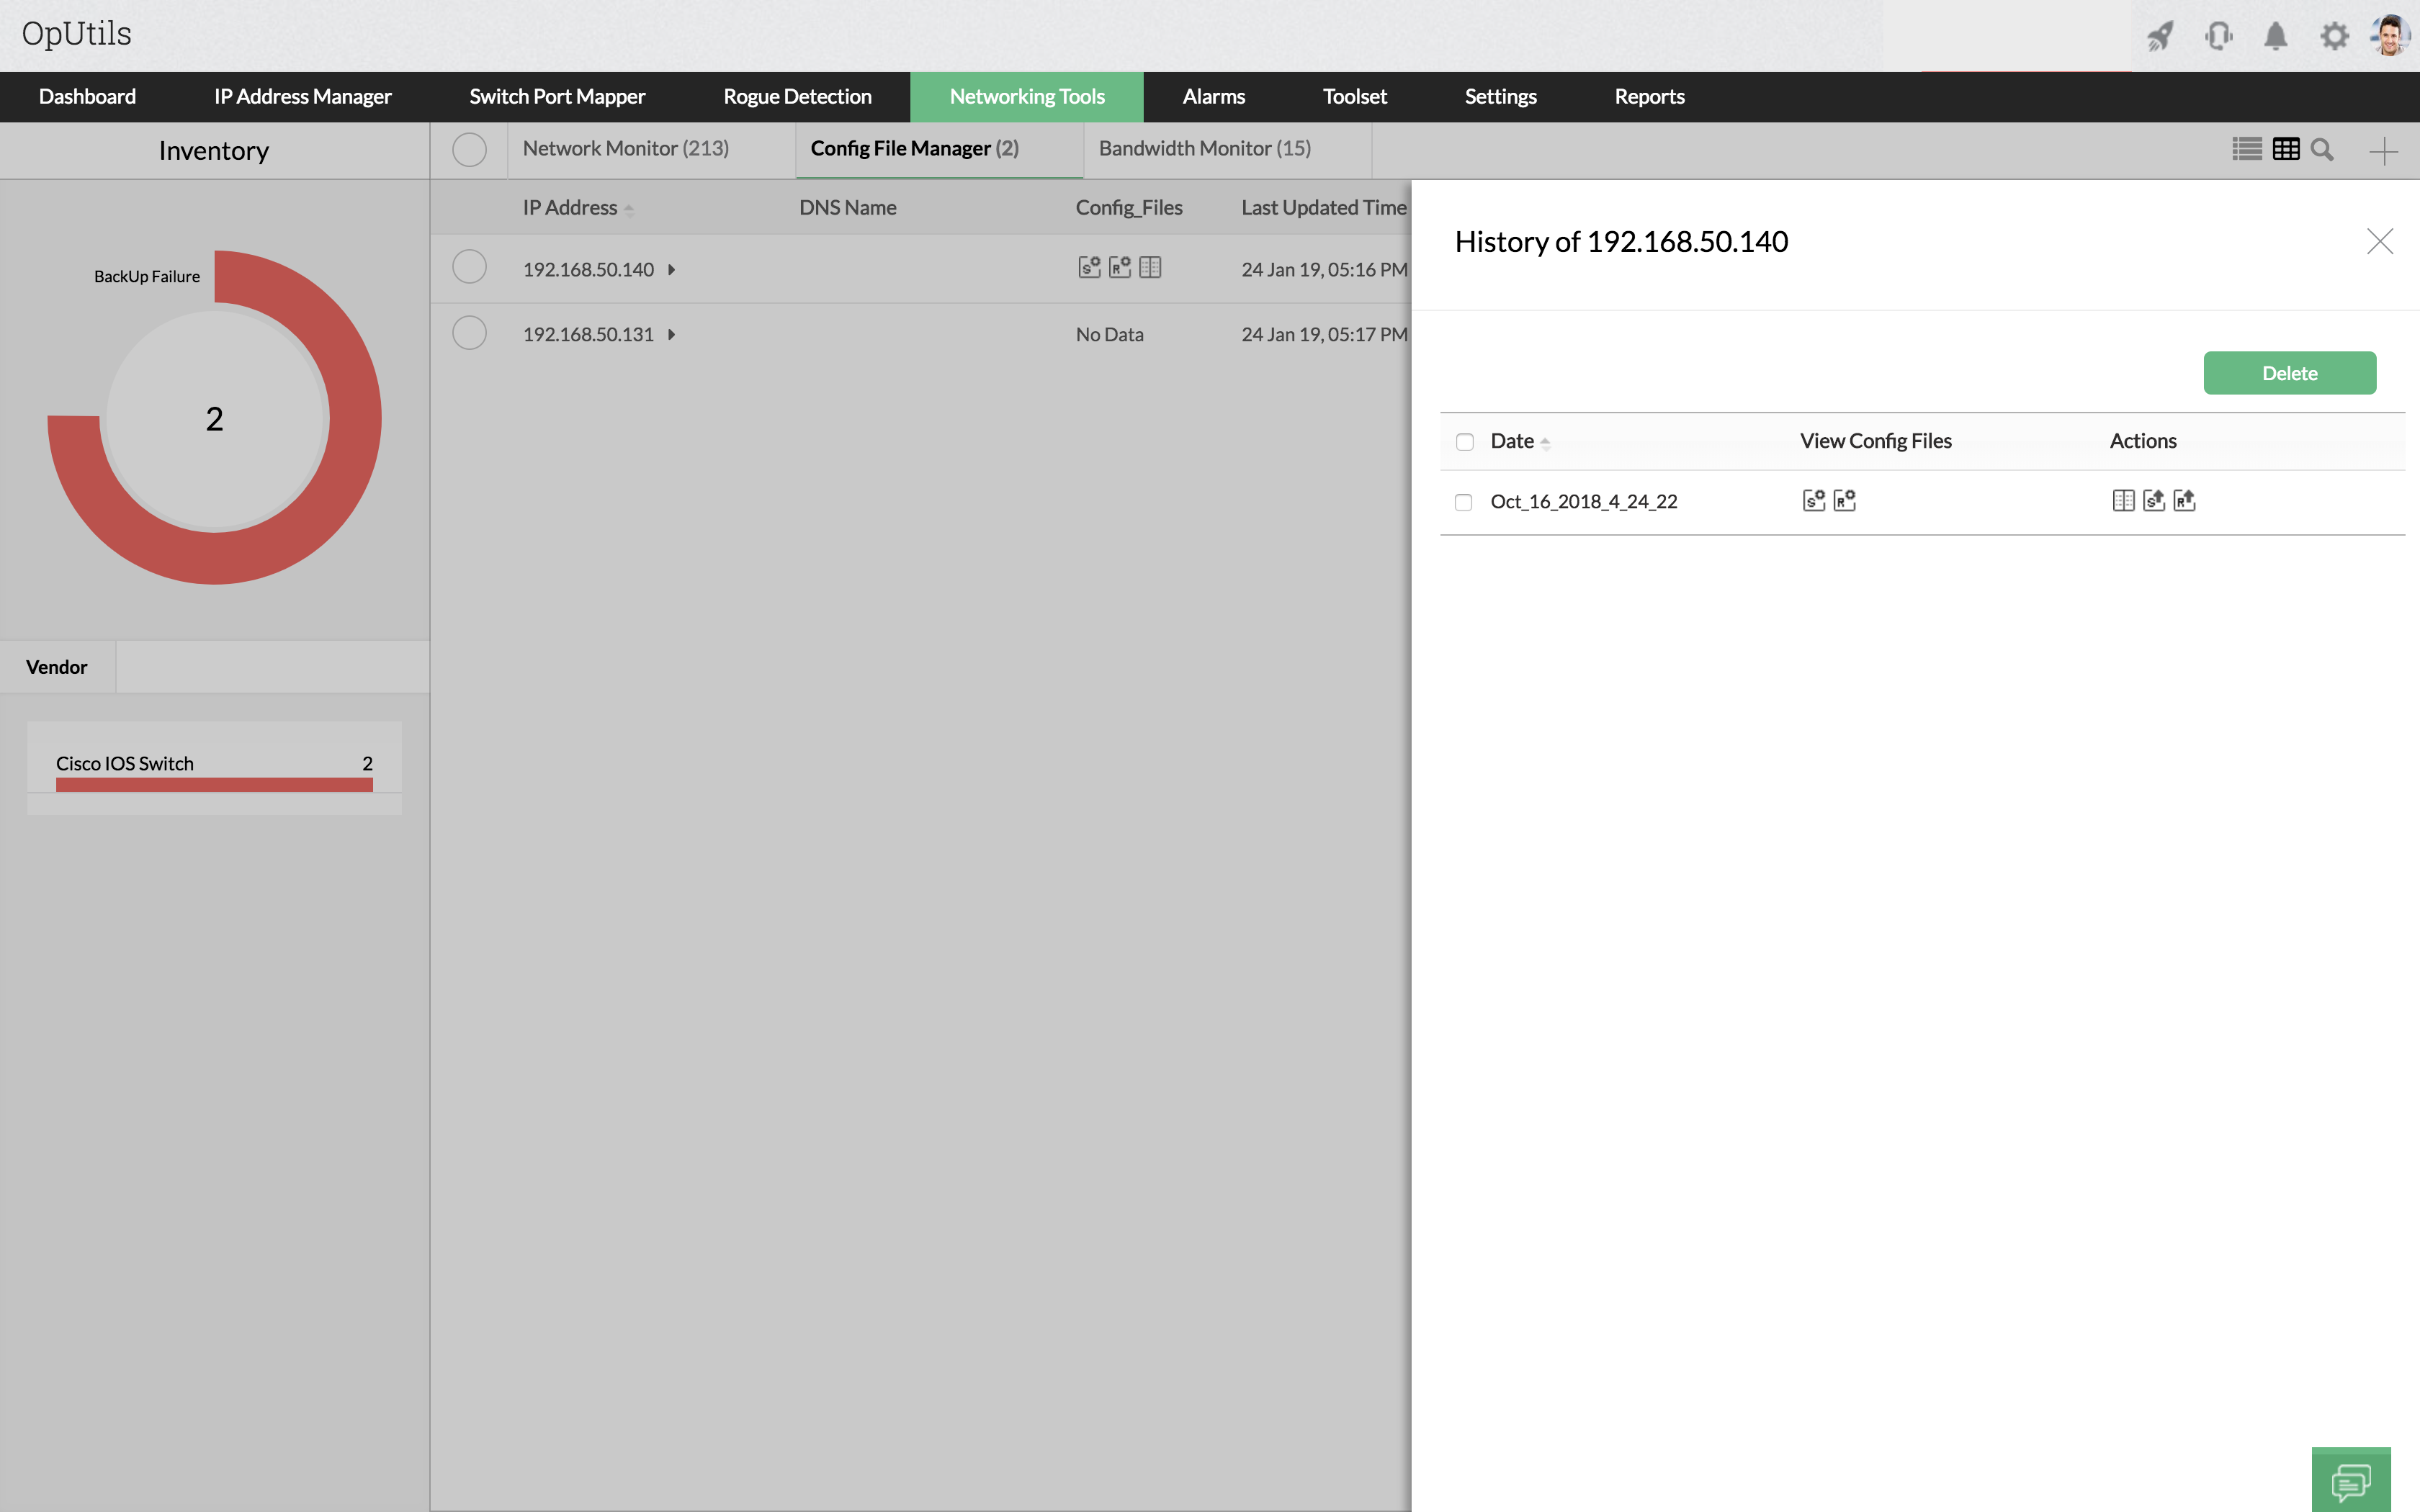
Task: Go to IP Address Manager menu
Action: point(302,97)
